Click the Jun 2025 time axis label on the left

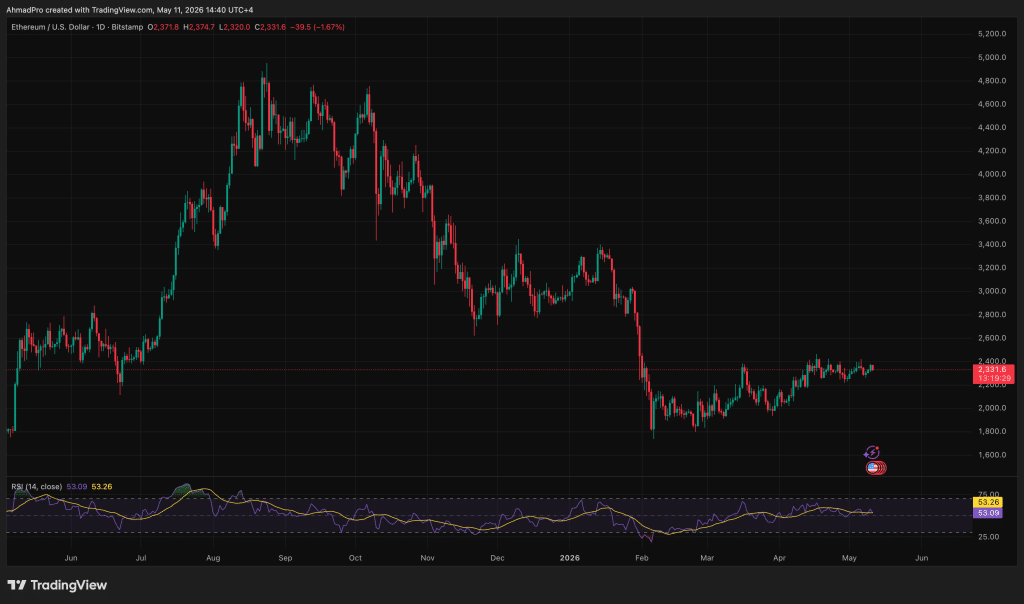click(x=71, y=558)
